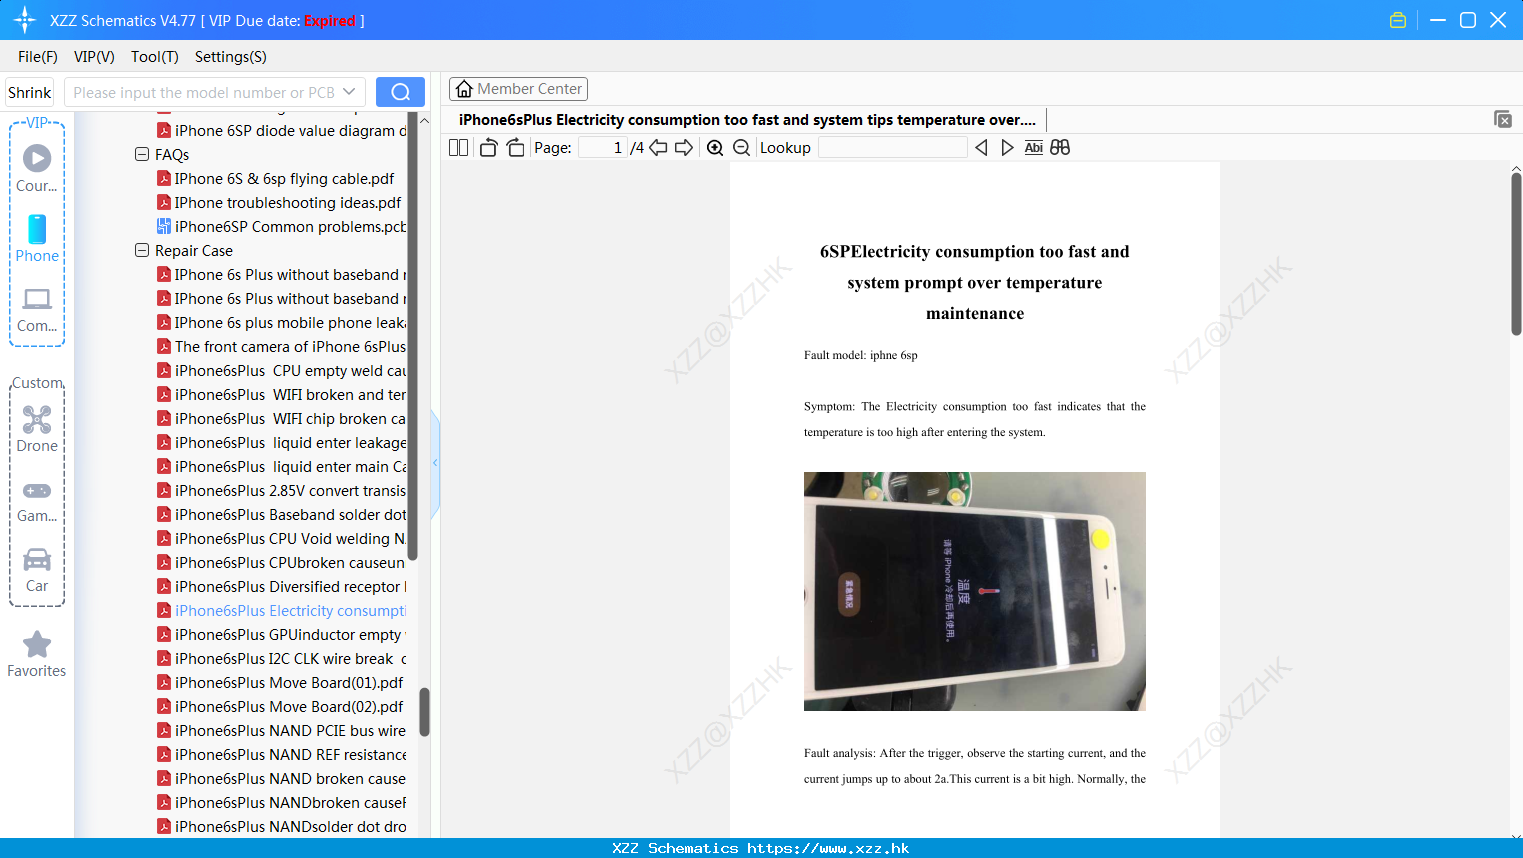Click the file tree vertical scrollbar thumb

pos(424,712)
